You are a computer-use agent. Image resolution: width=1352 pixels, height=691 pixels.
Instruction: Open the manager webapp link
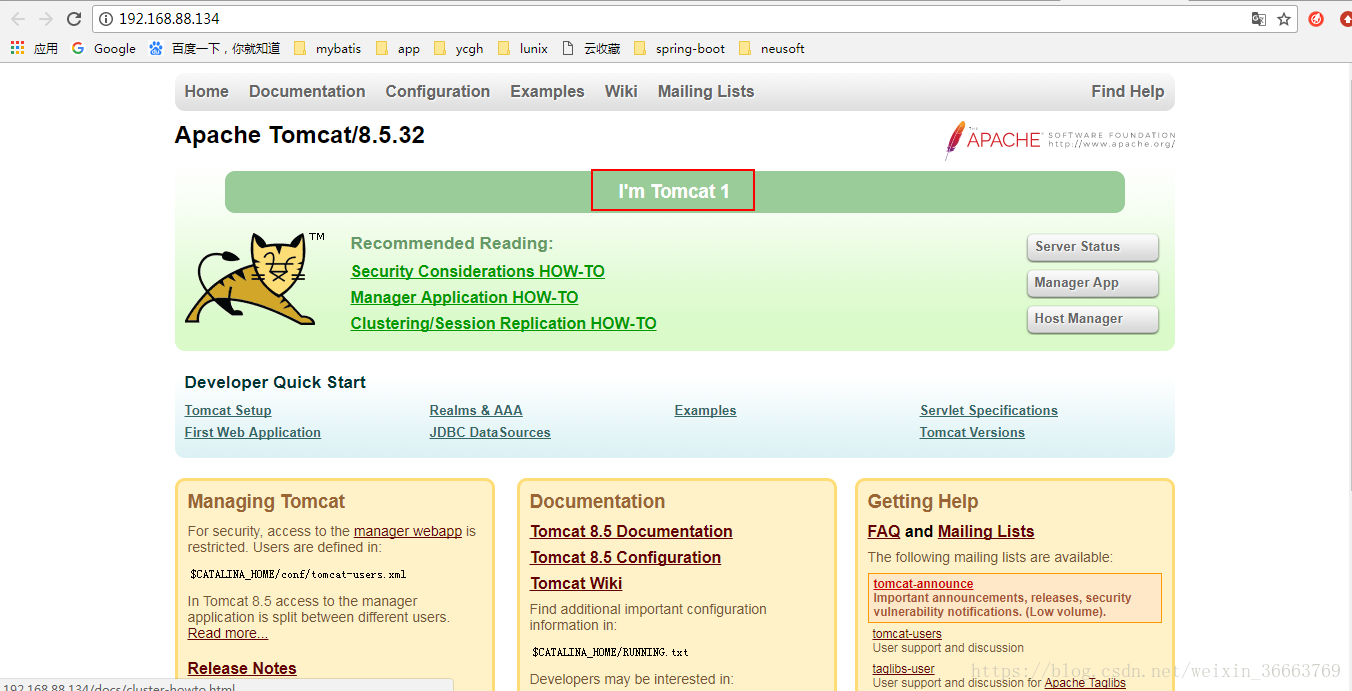coord(408,531)
